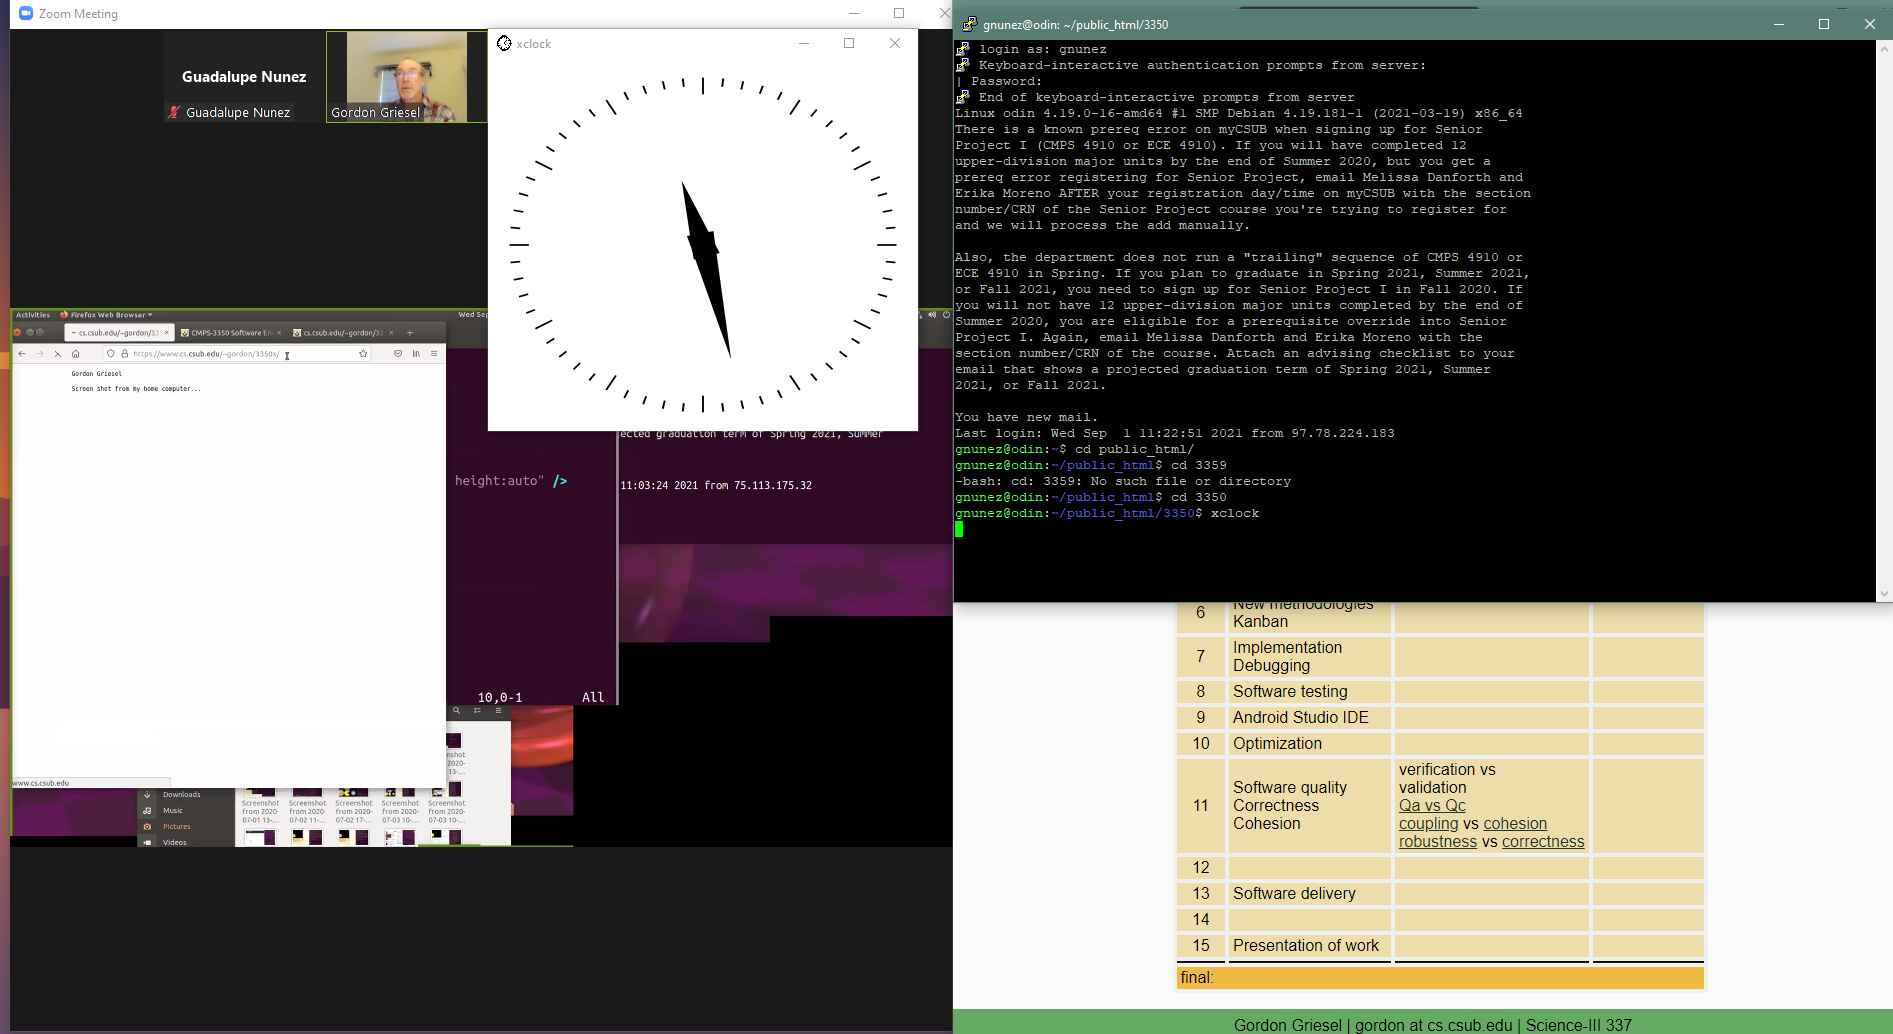Click Screenshot from 2020-07-02 11 file
The height and width of the screenshot is (1034, 1893).
[x=307, y=806]
